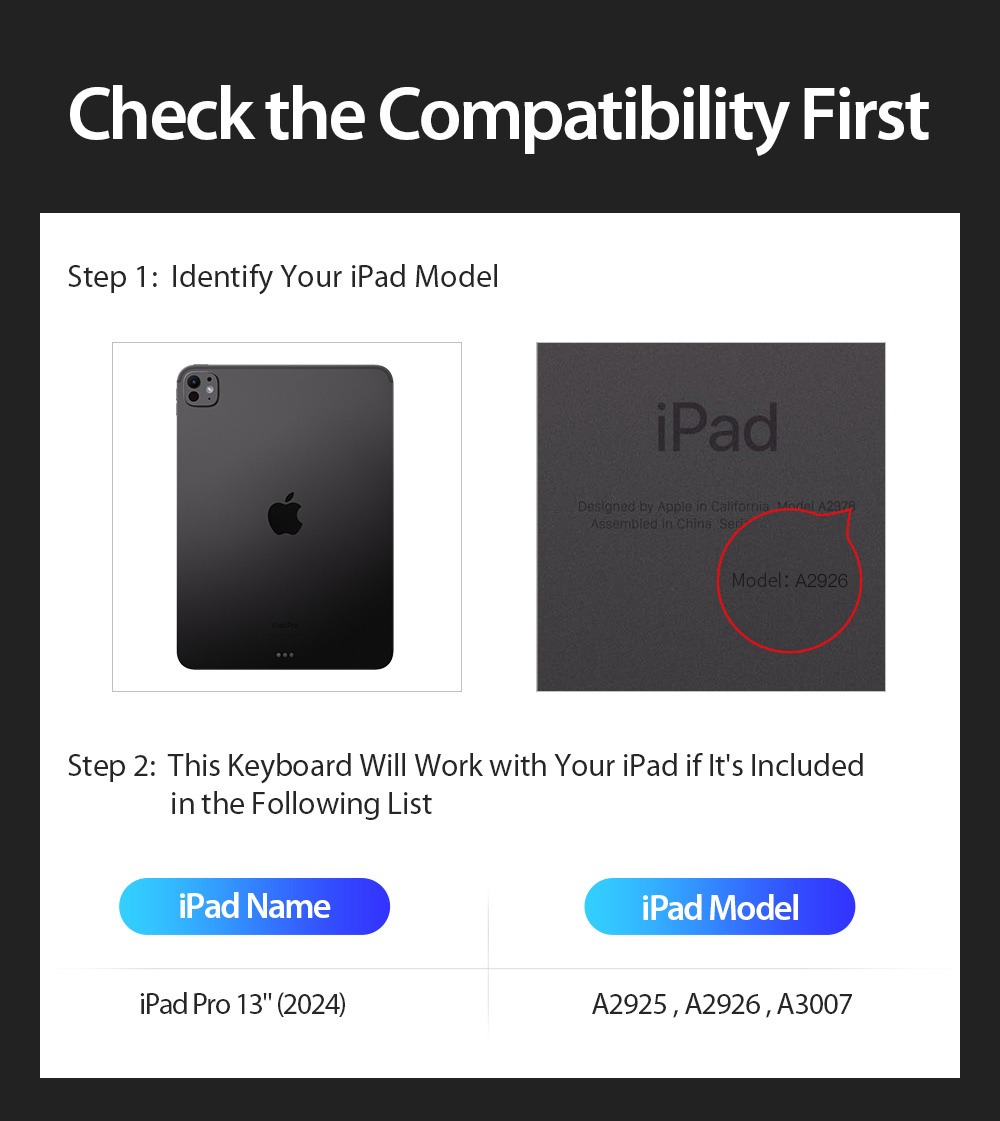Image resolution: width=1000 pixels, height=1121 pixels.
Task: Select the iPad Model pill button
Action: 720,907
